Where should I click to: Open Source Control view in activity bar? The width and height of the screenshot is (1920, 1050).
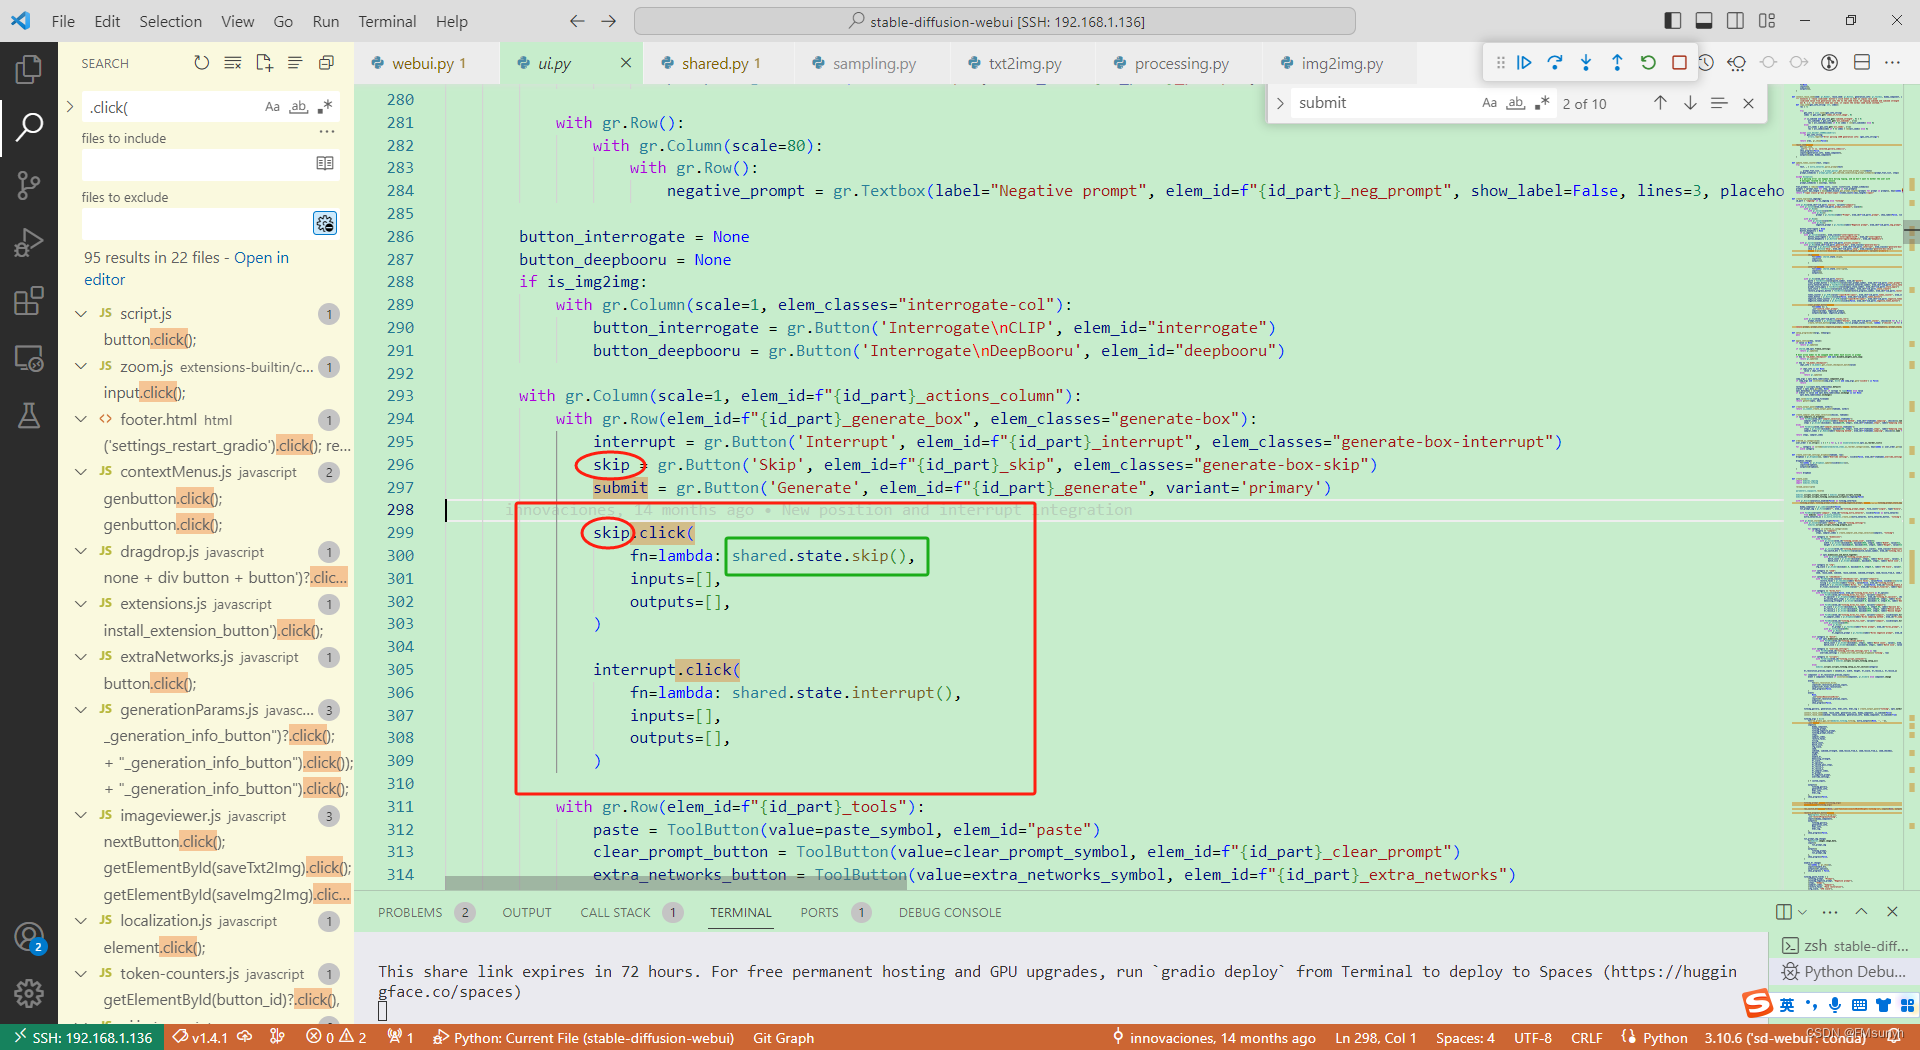(x=29, y=185)
